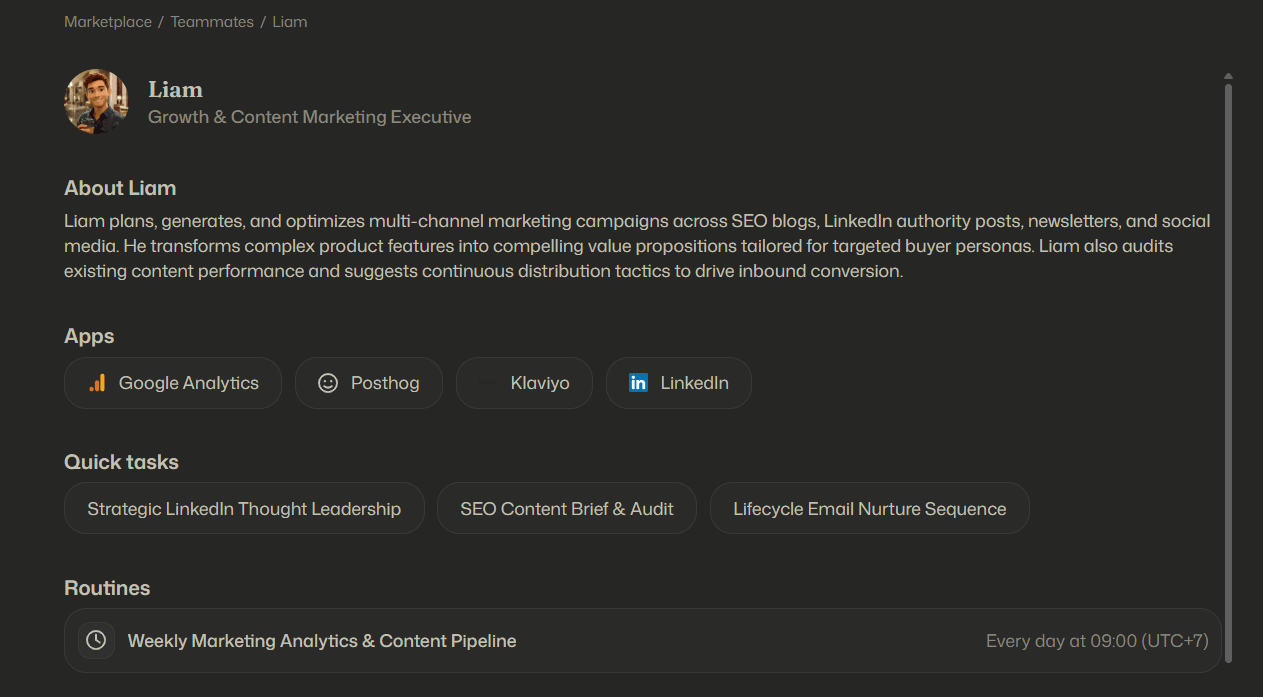Click the About Liam heading

120,188
